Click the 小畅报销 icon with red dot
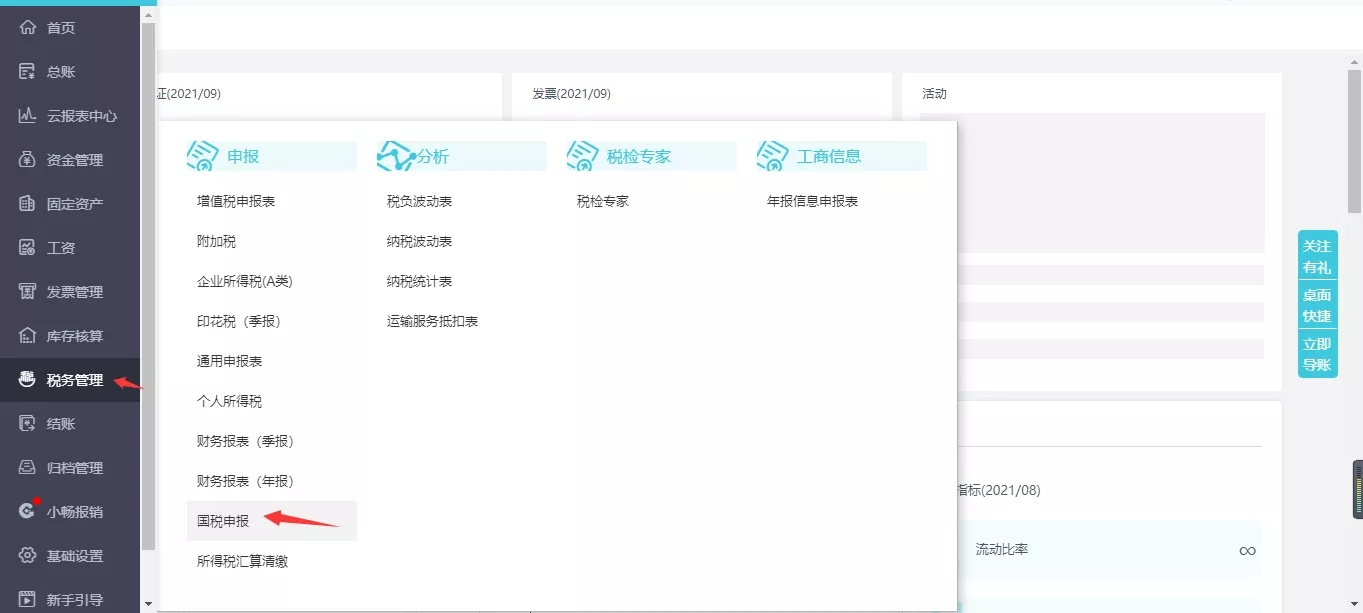Viewport: 1363px width, 613px height. click(28, 511)
